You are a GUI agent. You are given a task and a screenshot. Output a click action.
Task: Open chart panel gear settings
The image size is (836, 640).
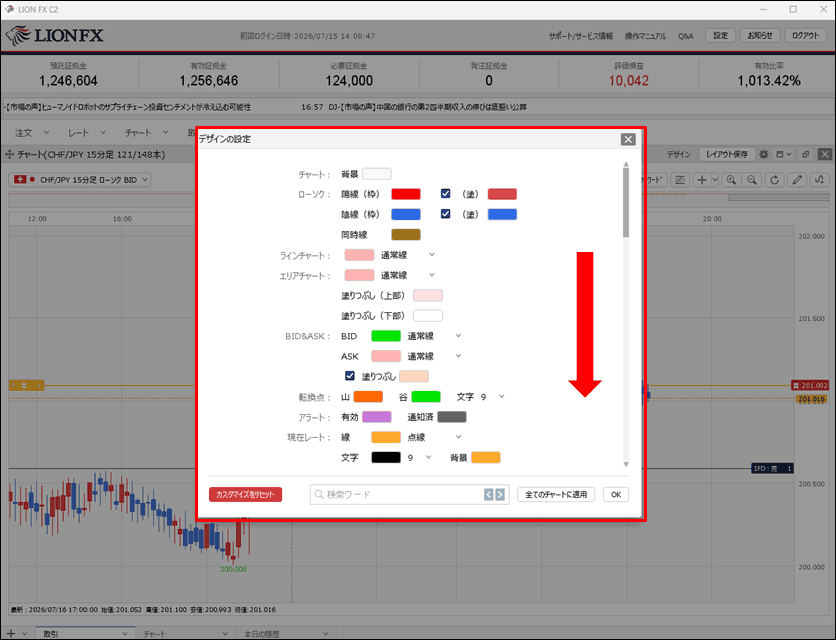click(764, 154)
